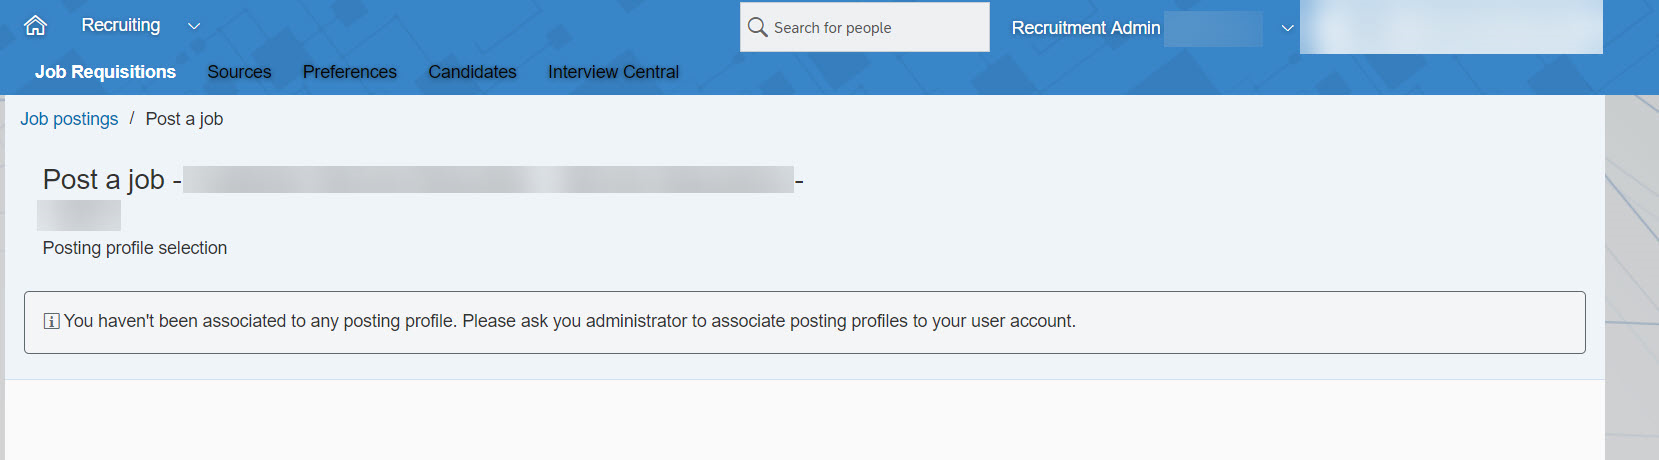The width and height of the screenshot is (1659, 460).
Task: Expand the Recruiting module chevron
Action: (194, 26)
